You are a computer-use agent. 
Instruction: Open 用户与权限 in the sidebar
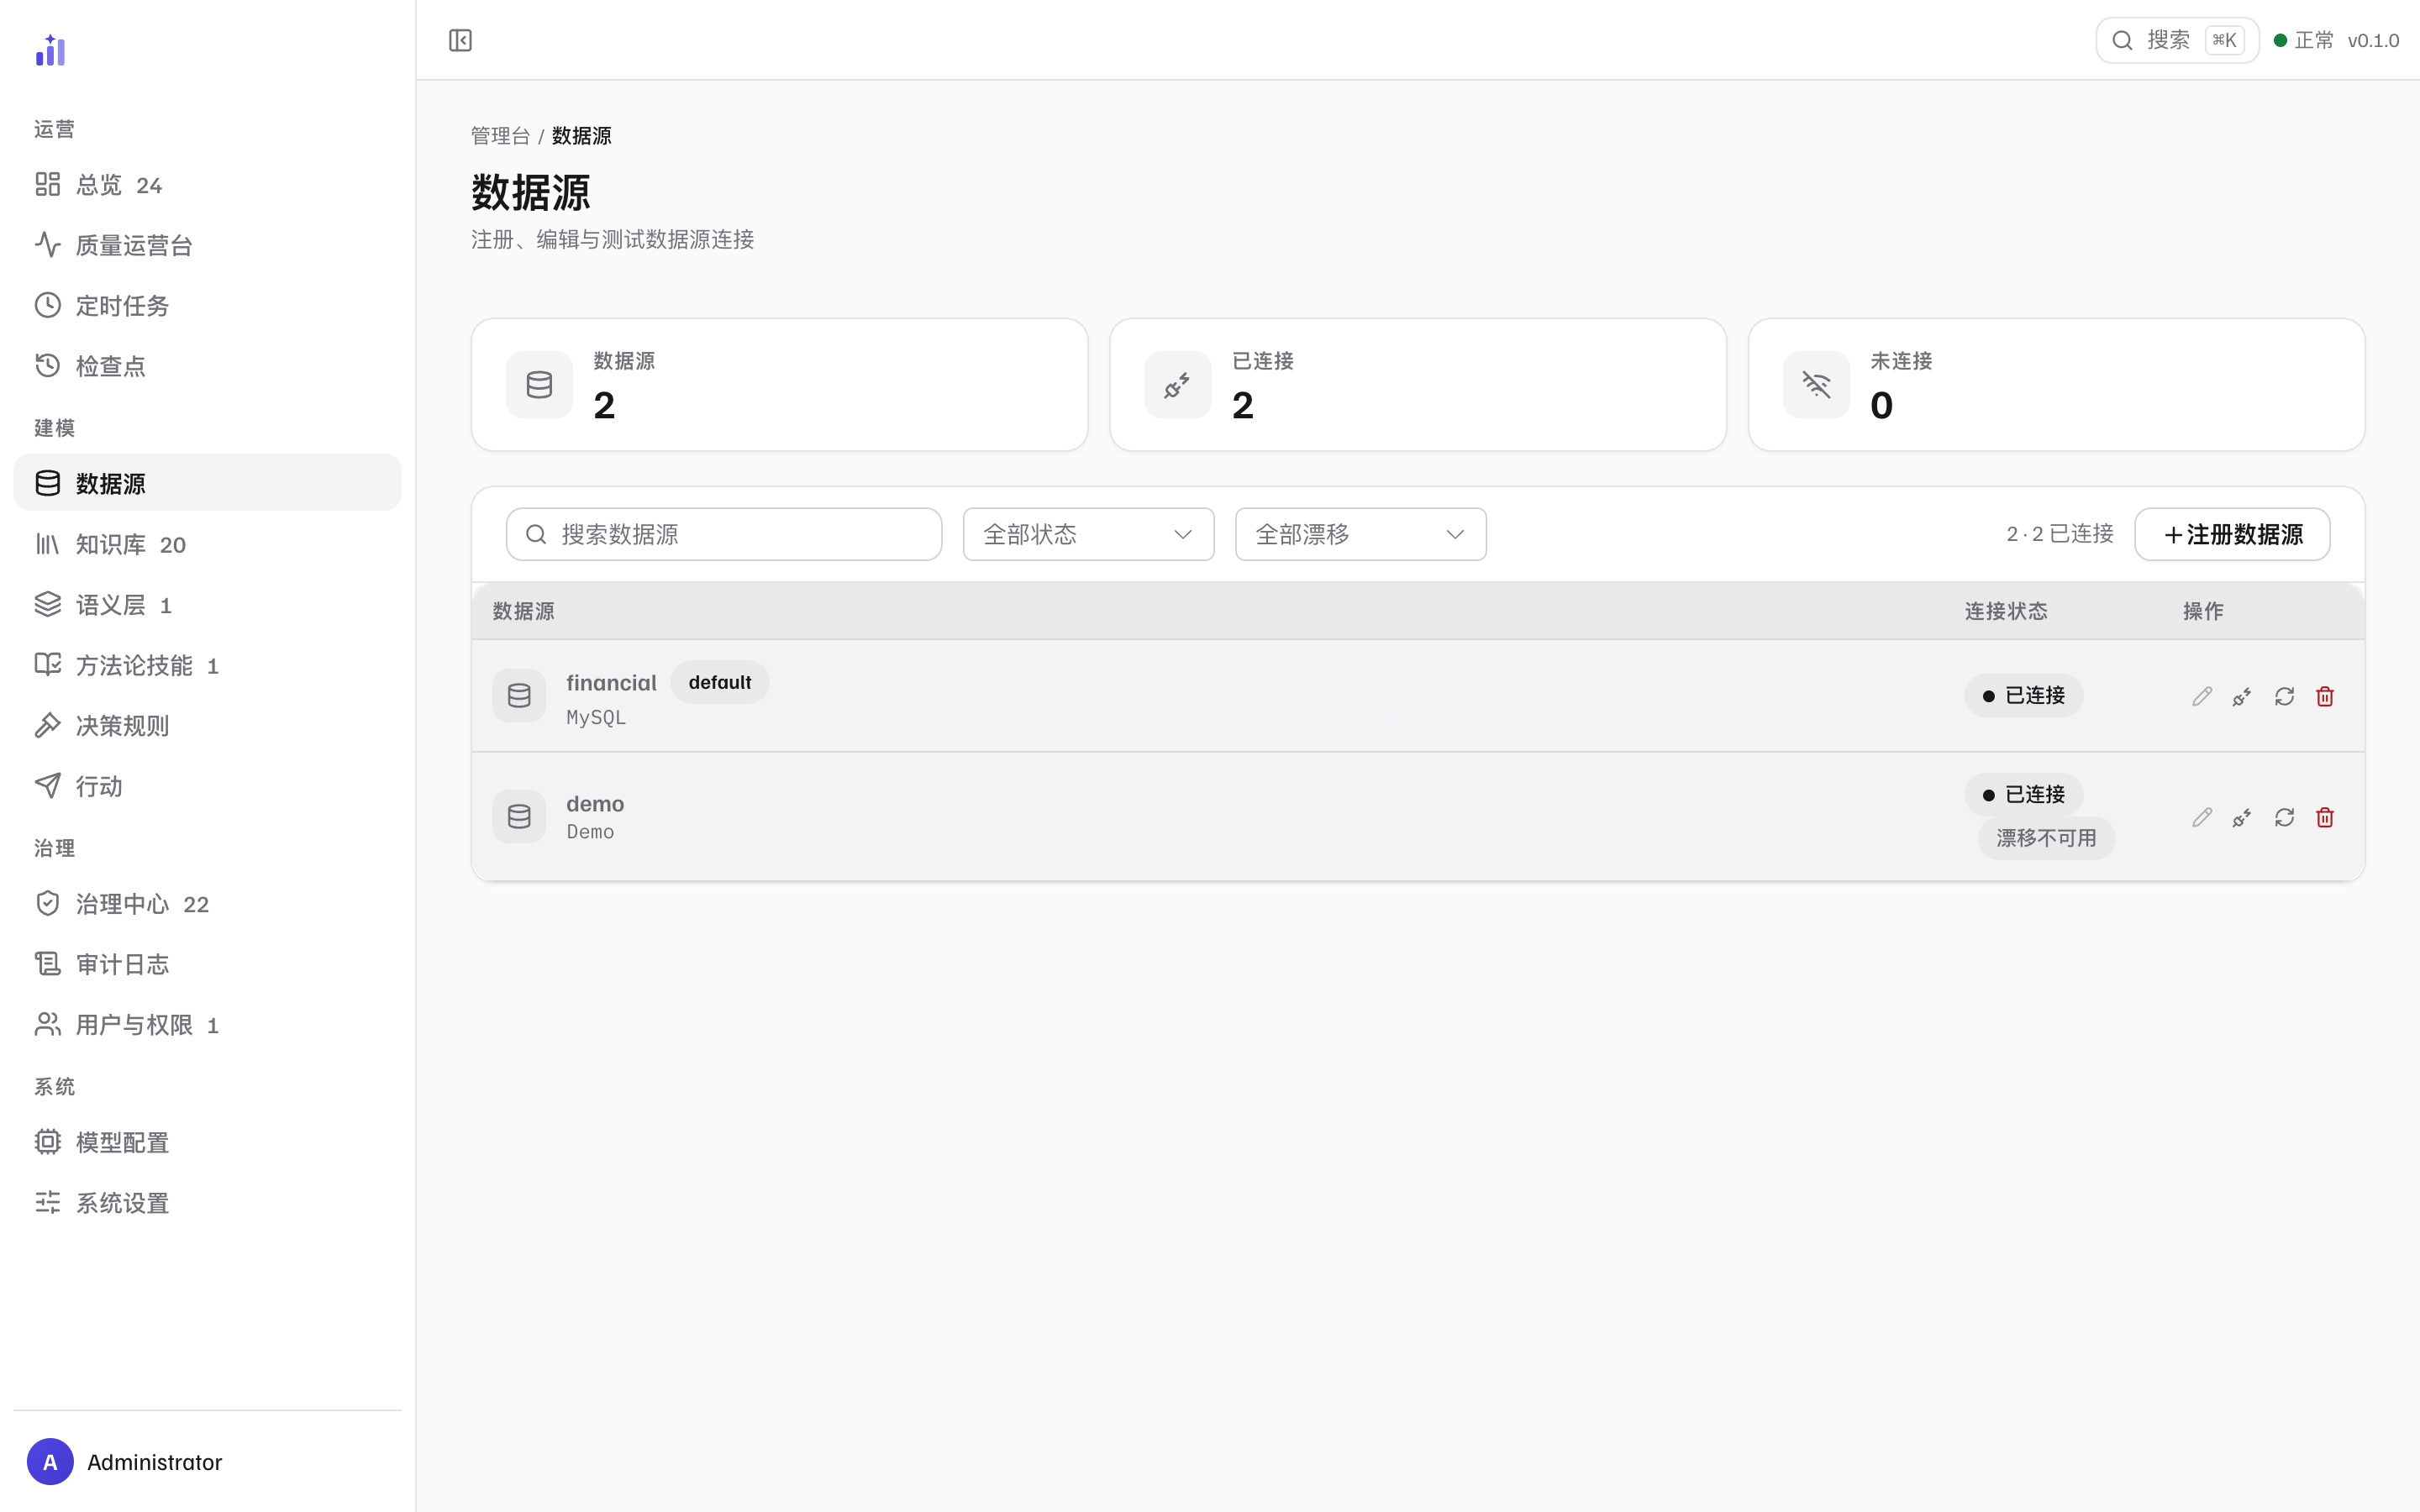[207, 1025]
